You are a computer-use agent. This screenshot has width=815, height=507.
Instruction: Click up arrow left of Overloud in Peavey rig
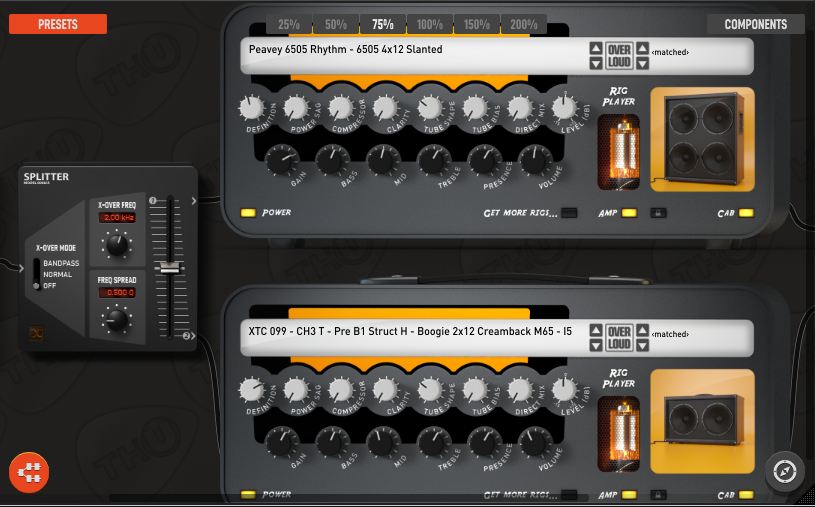[x=596, y=48]
